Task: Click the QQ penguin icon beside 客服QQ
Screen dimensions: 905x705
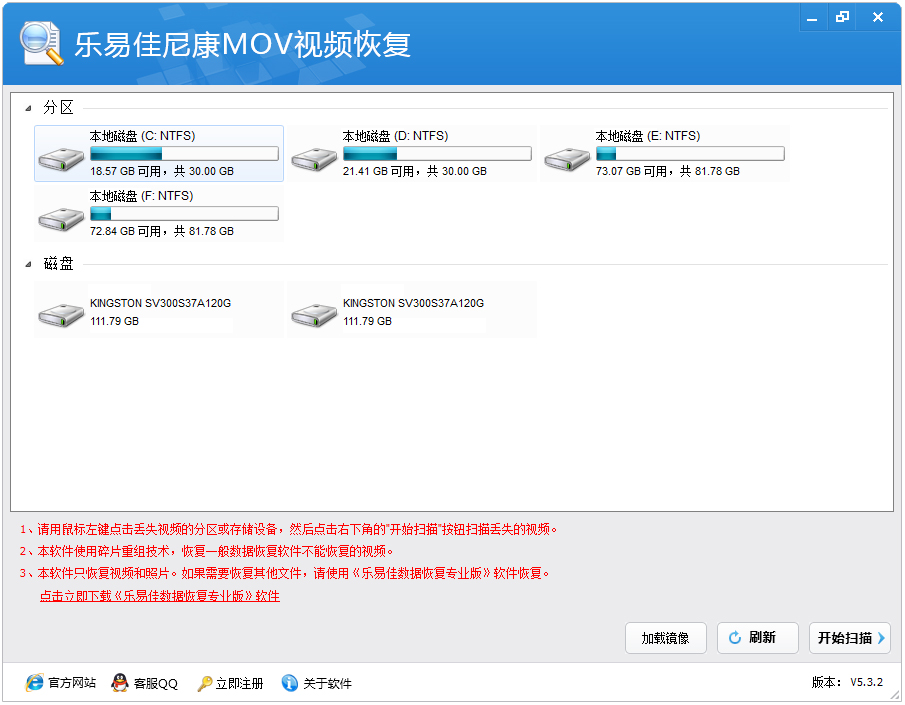Action: pyautogui.click(x=120, y=683)
